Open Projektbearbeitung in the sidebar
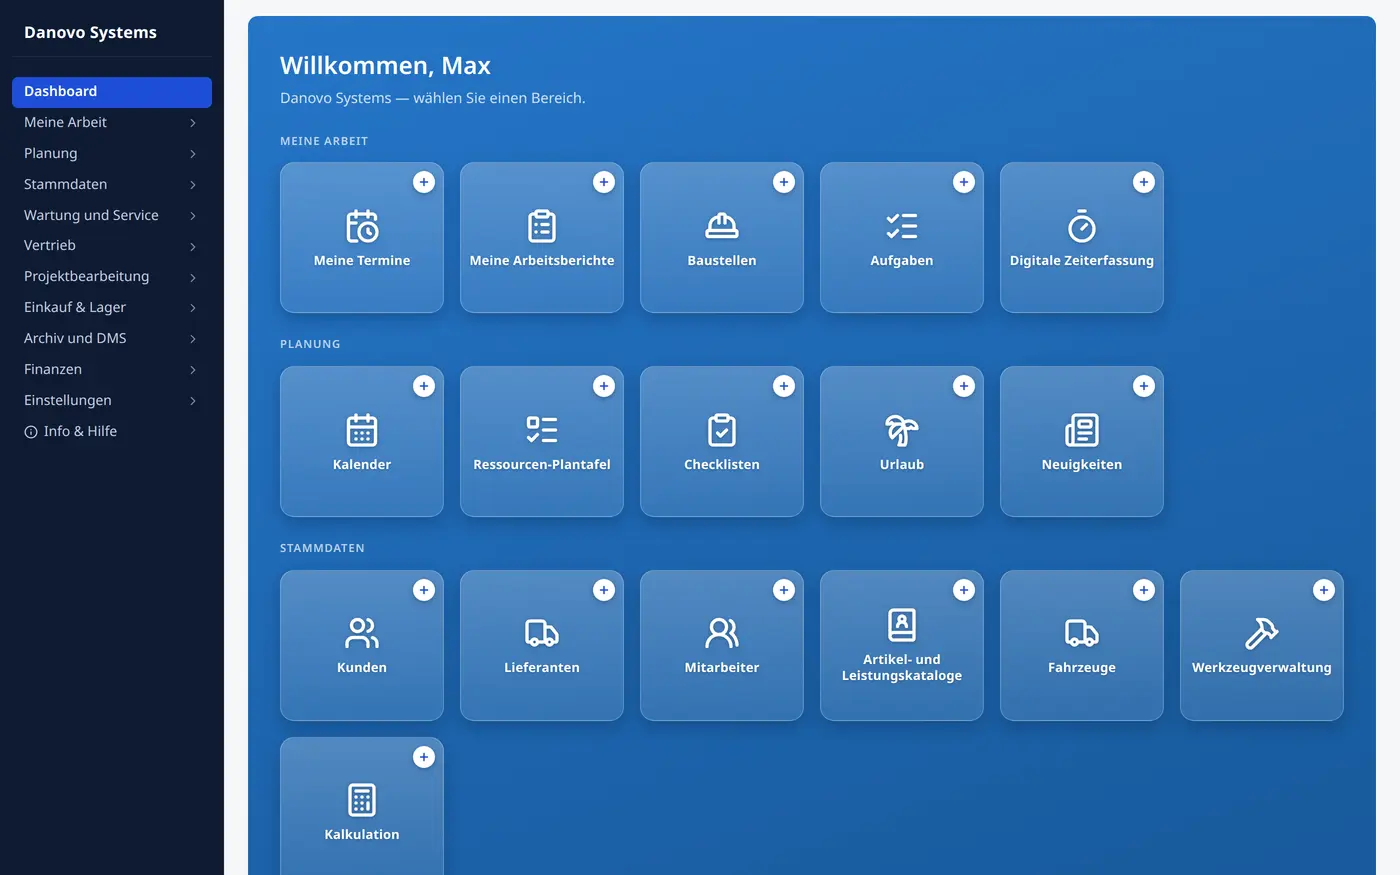This screenshot has width=1400, height=875. coord(112,277)
